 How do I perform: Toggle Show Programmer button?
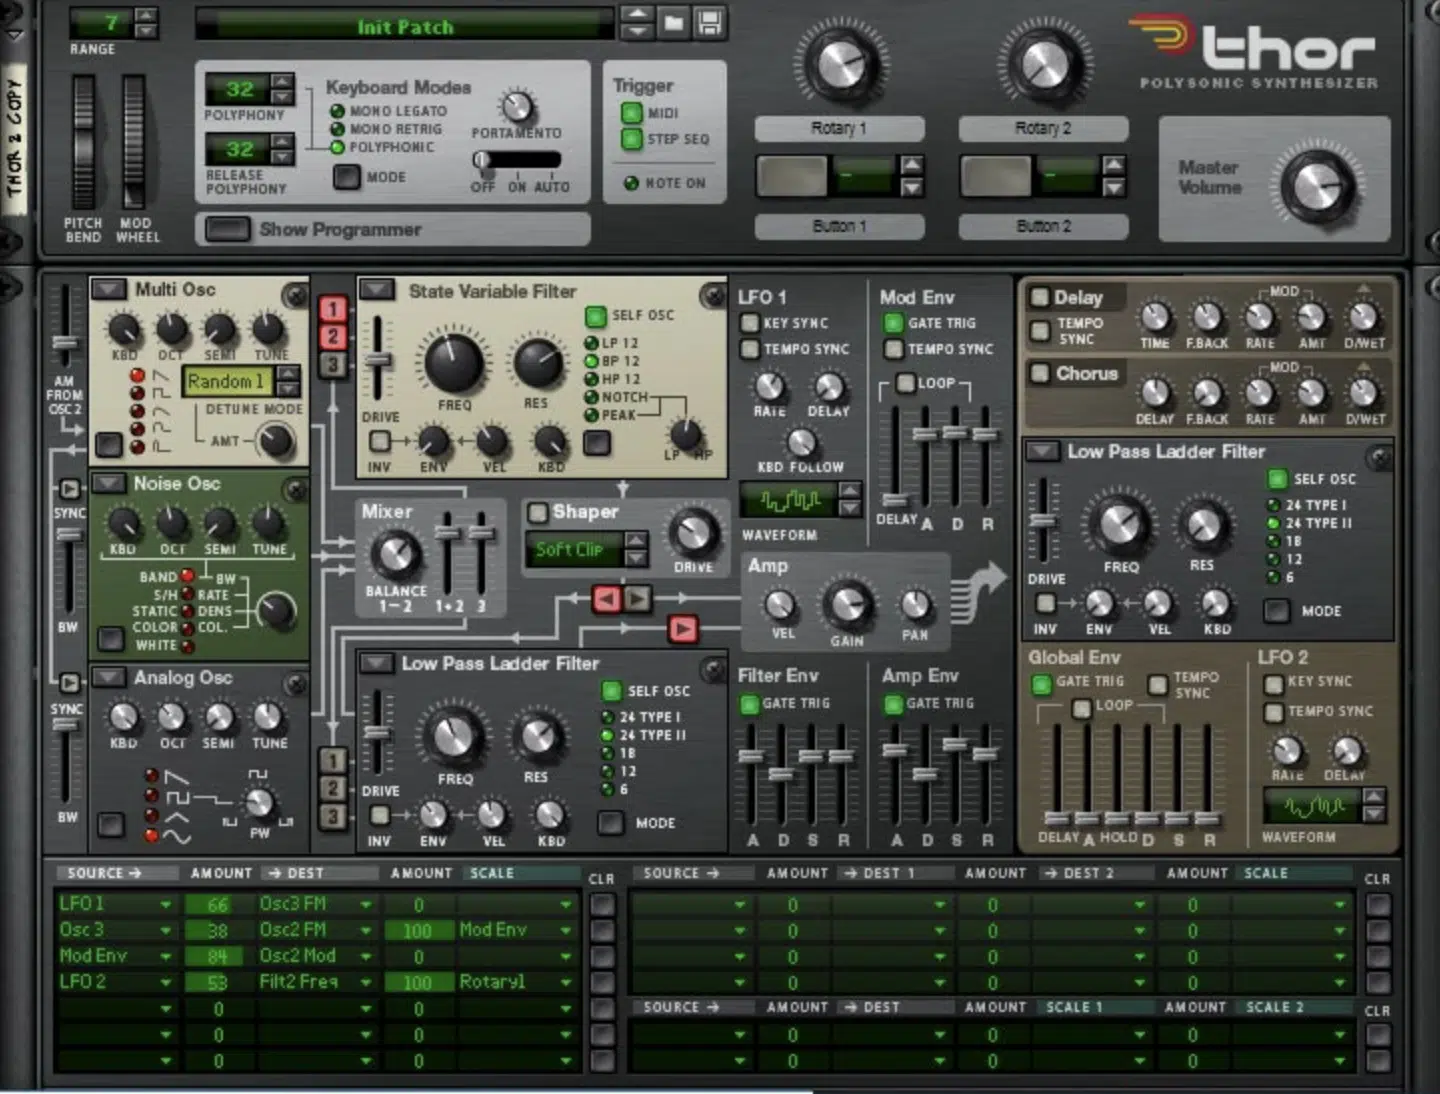click(x=227, y=230)
